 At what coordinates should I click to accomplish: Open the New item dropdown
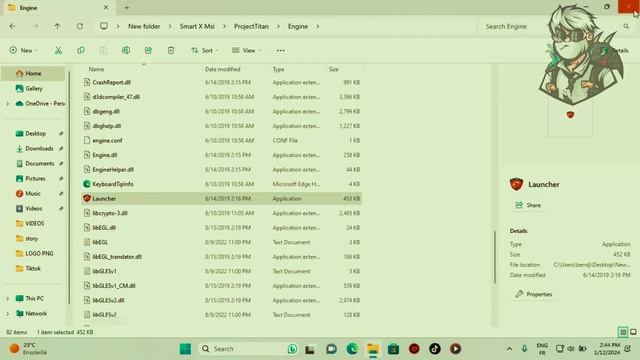[x=24, y=50]
